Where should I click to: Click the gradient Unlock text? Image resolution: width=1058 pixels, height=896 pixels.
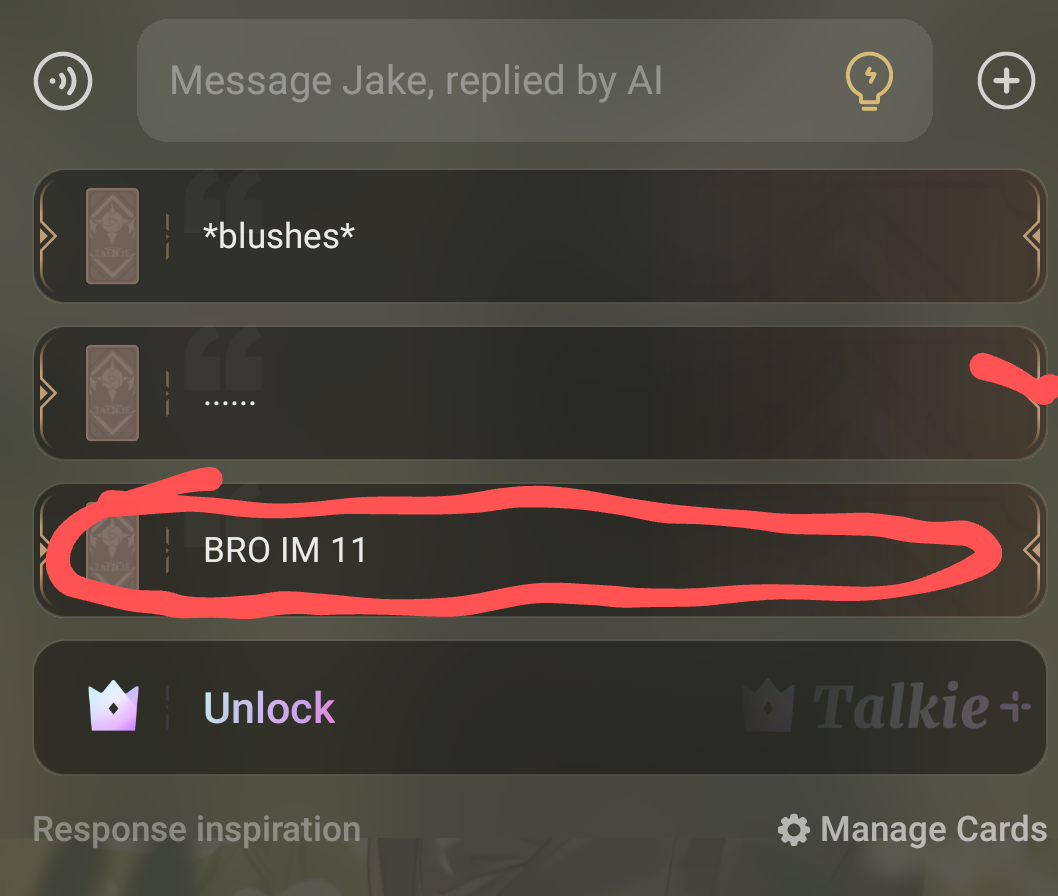pyautogui.click(x=269, y=708)
